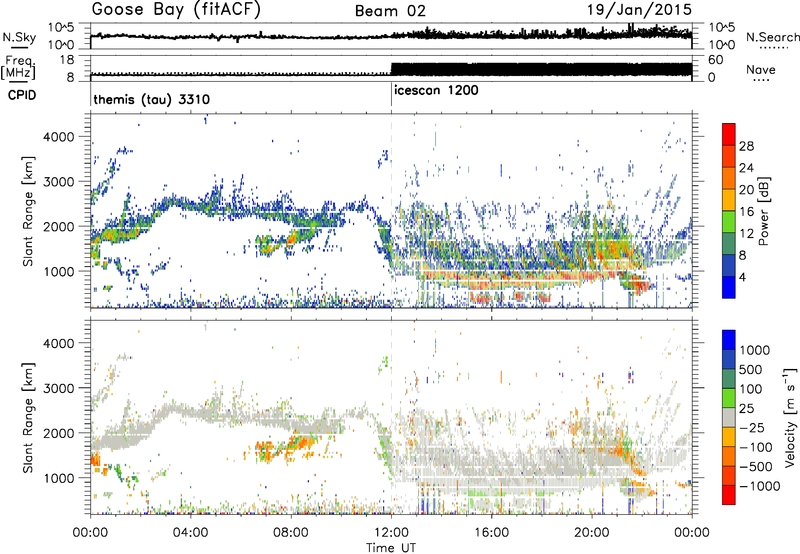
Task: Select the "24" power colorbar tick
Action: [x=746, y=168]
